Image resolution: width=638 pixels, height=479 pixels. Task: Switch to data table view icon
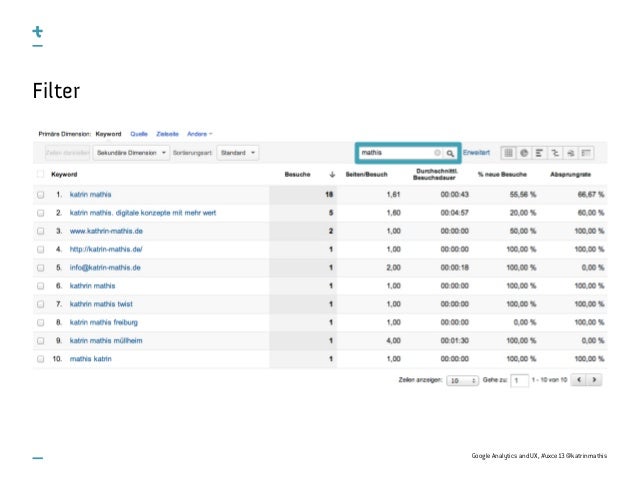(507, 153)
